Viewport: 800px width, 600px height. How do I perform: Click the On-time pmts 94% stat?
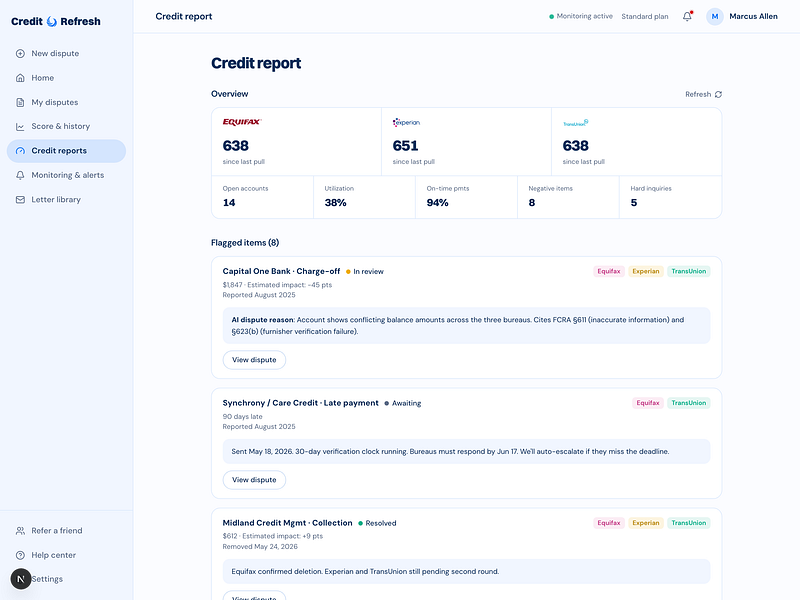coord(466,197)
